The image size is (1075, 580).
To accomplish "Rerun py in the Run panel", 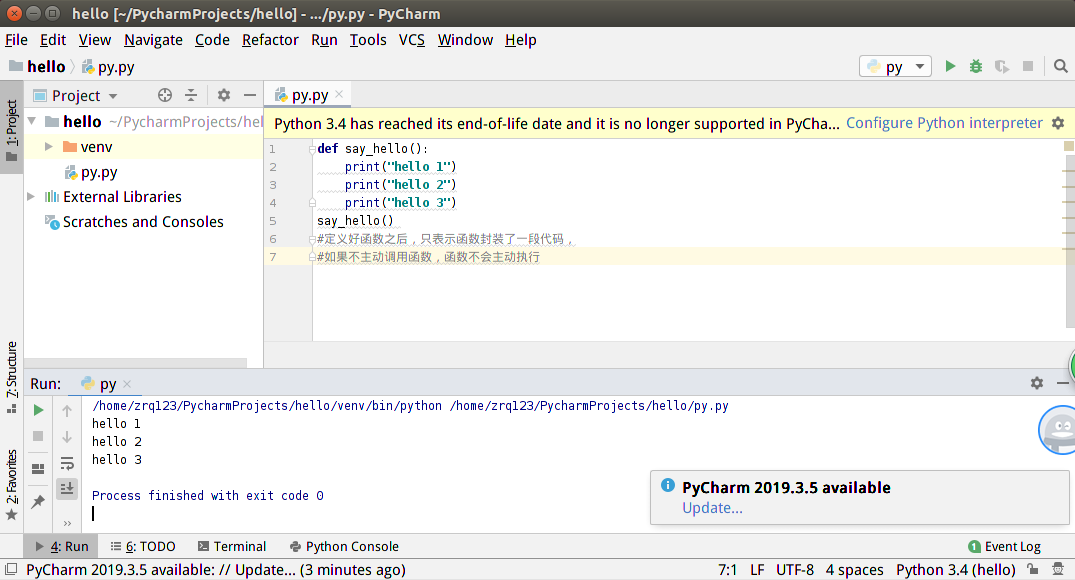I will click(38, 410).
